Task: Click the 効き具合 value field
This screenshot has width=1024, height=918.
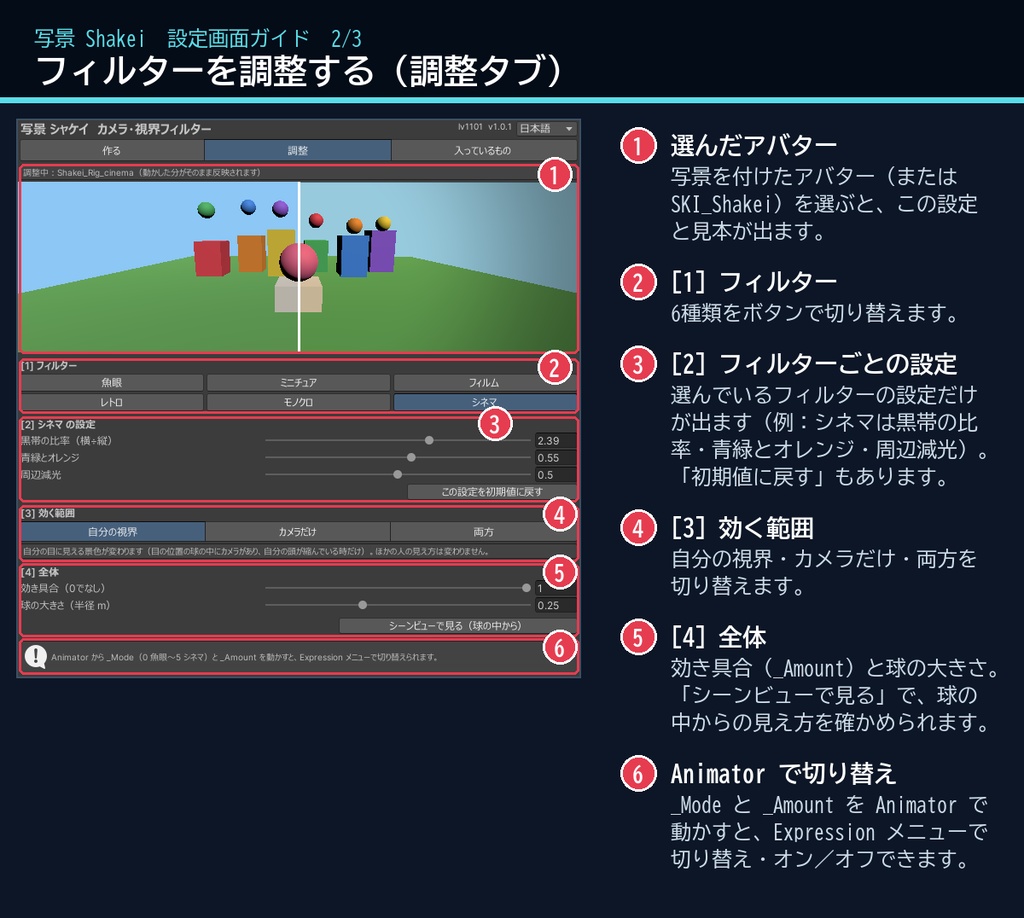Action: (x=556, y=588)
